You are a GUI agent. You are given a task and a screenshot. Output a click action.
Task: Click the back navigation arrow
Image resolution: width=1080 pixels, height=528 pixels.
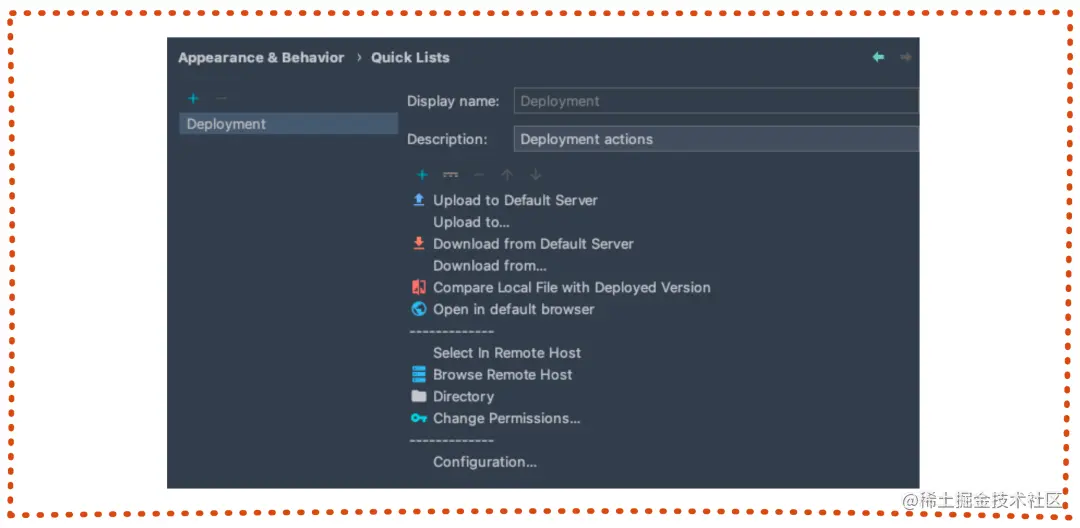coord(878,57)
